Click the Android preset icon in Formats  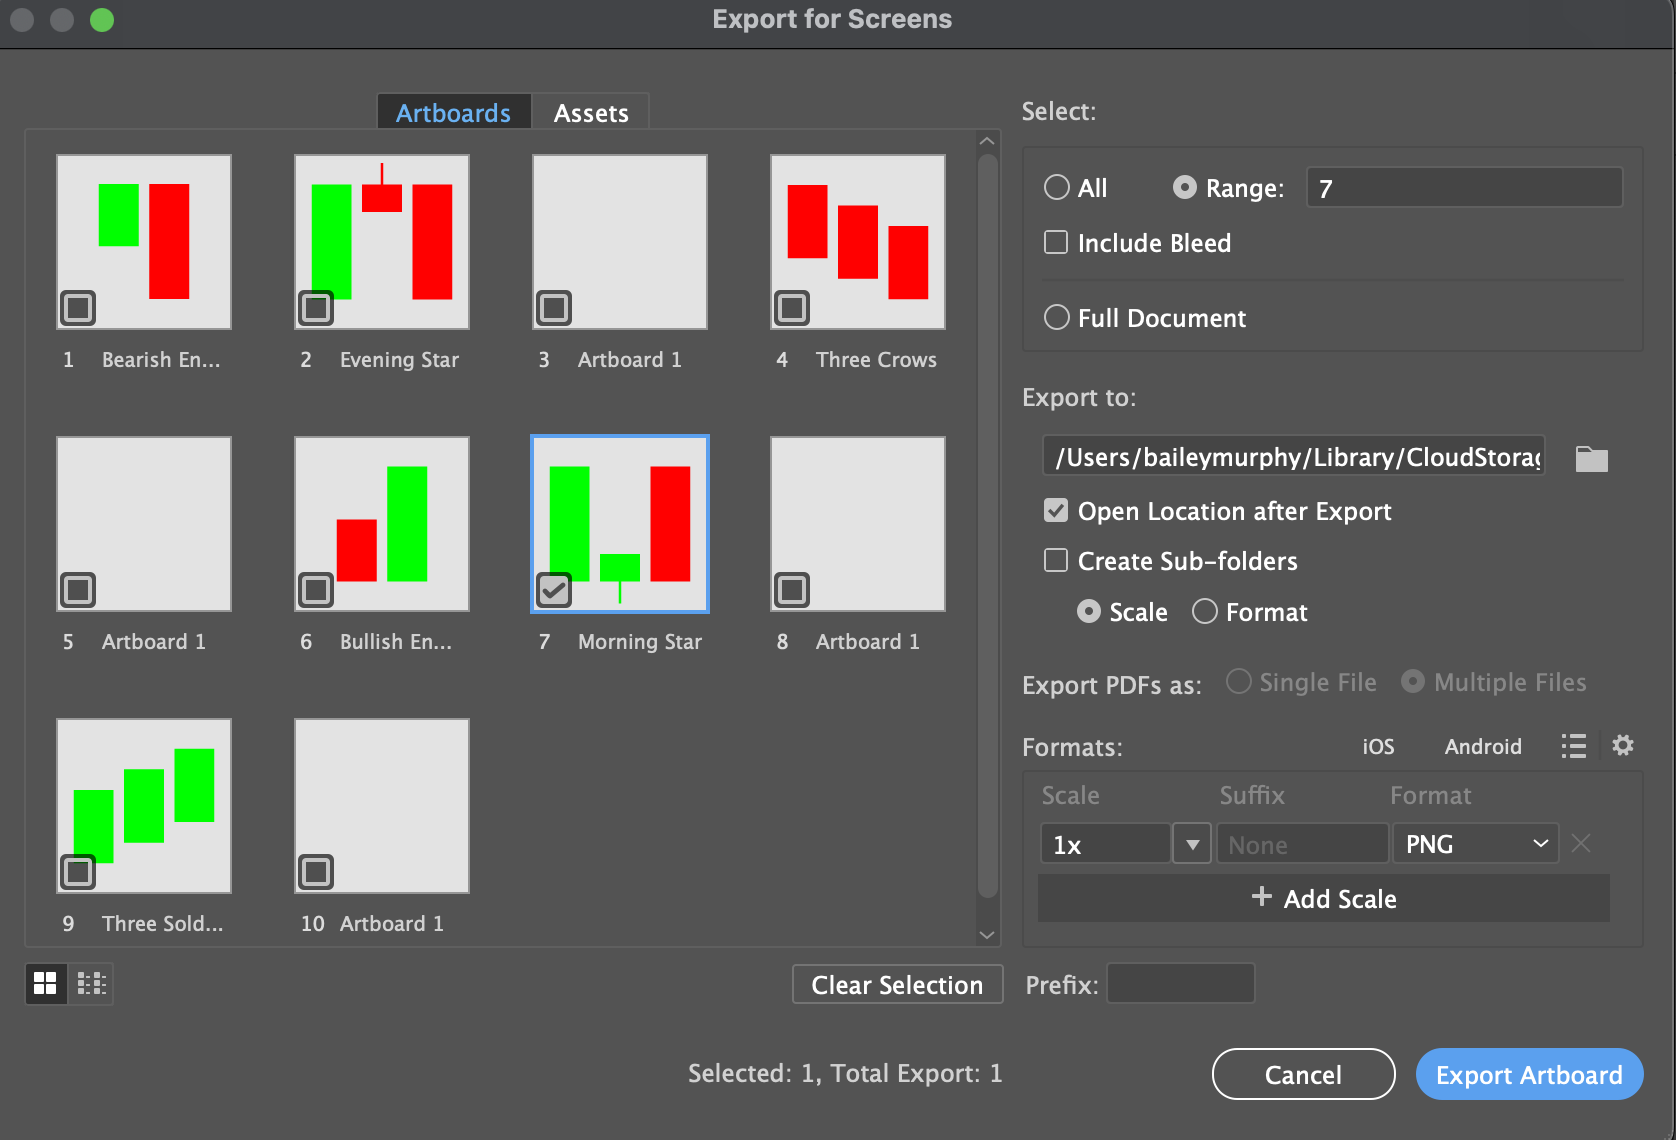pos(1482,746)
